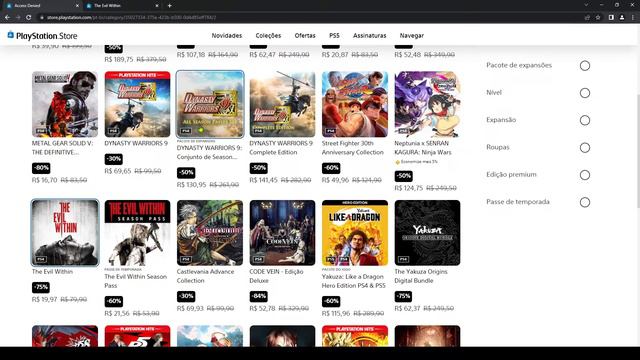Select the Edição premium filter
This screenshot has height=360, width=640.
point(584,175)
